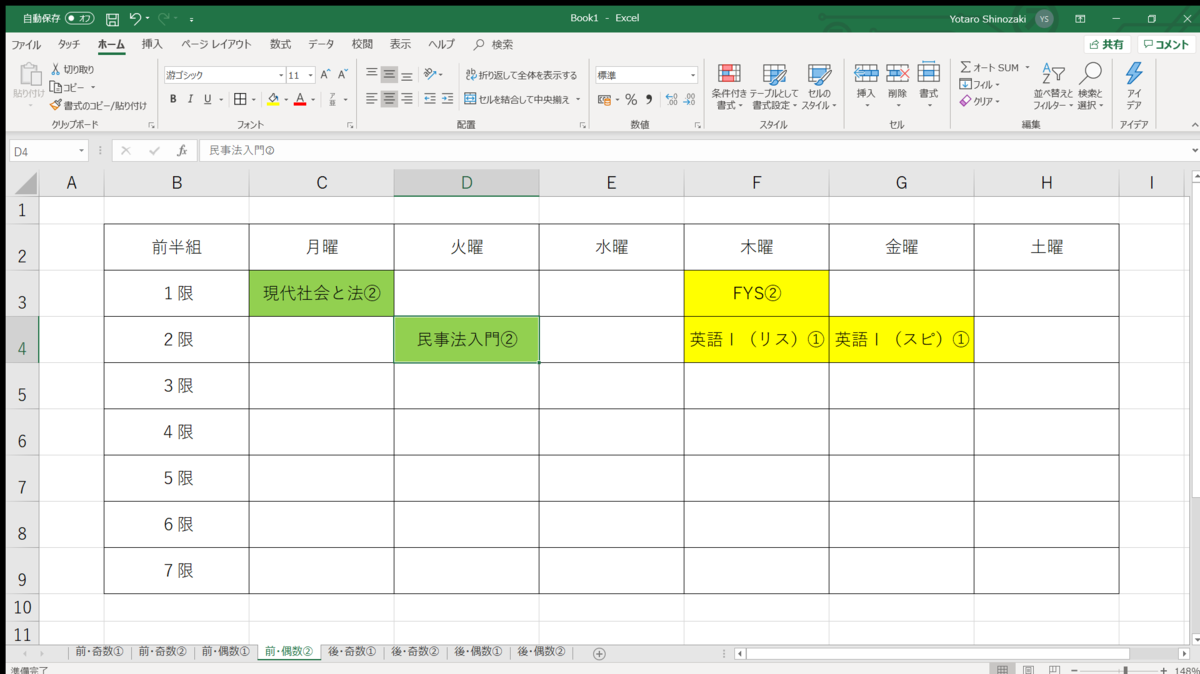Decrease decimal places
1200x674 pixels.
[690, 99]
